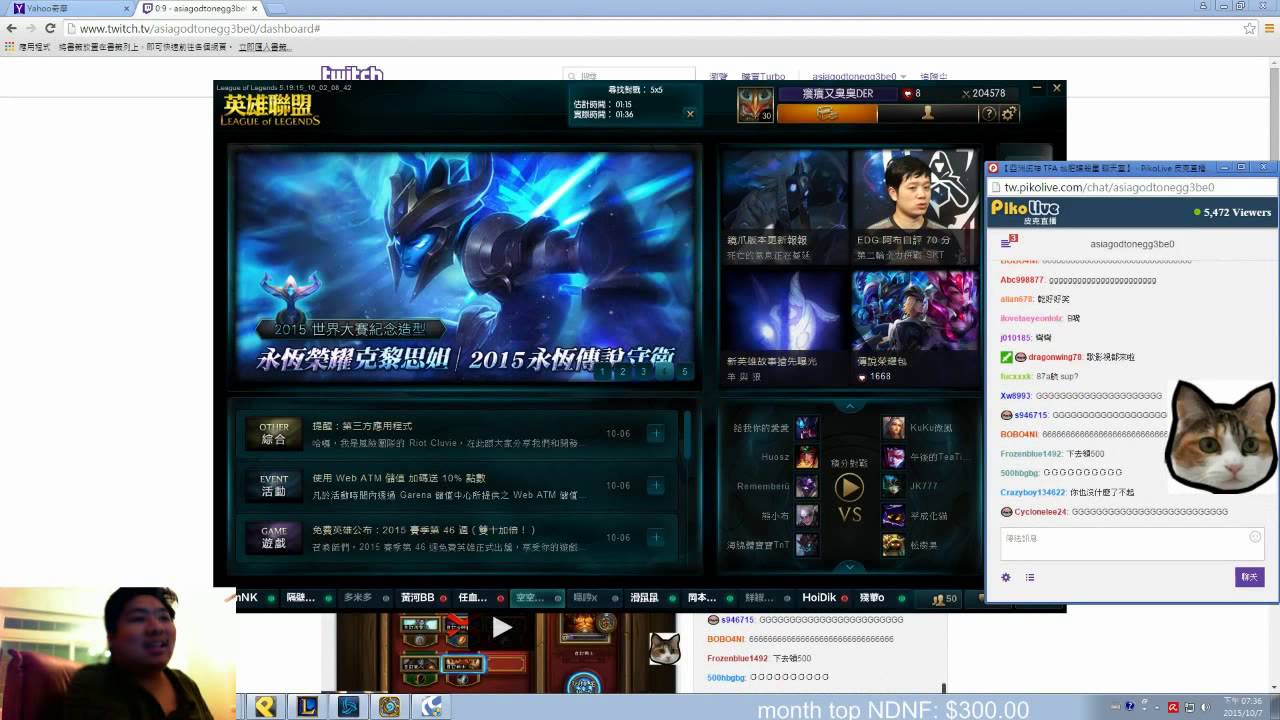Collapse the match panel with up chevron

[850, 406]
